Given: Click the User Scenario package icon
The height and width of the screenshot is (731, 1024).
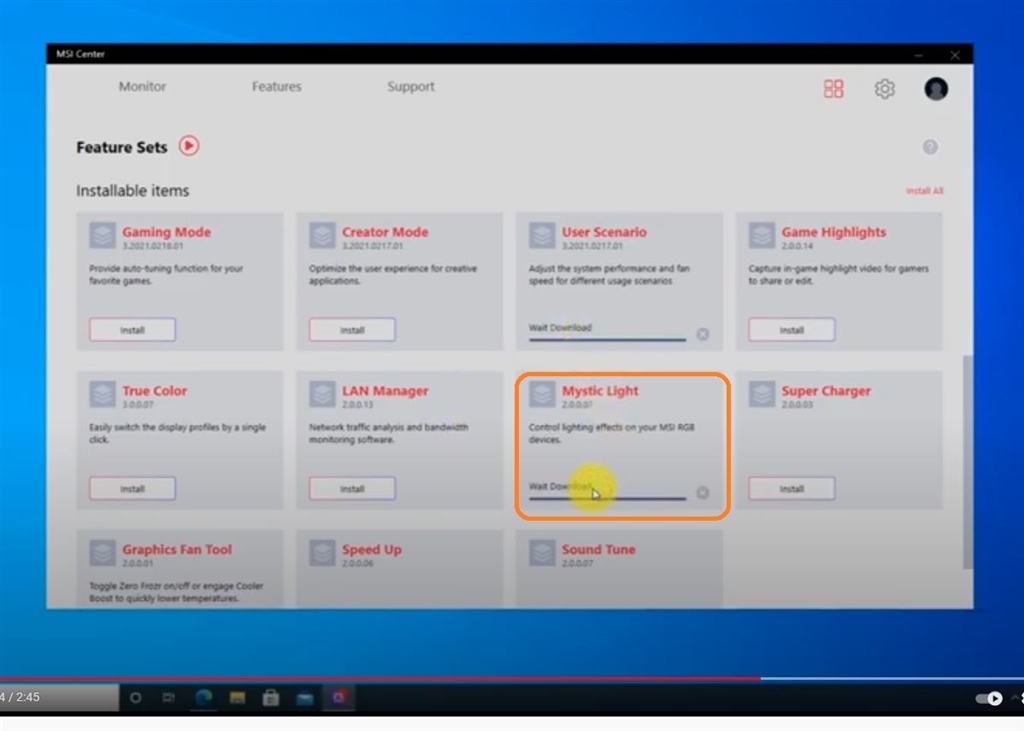Looking at the screenshot, I should pyautogui.click(x=542, y=235).
